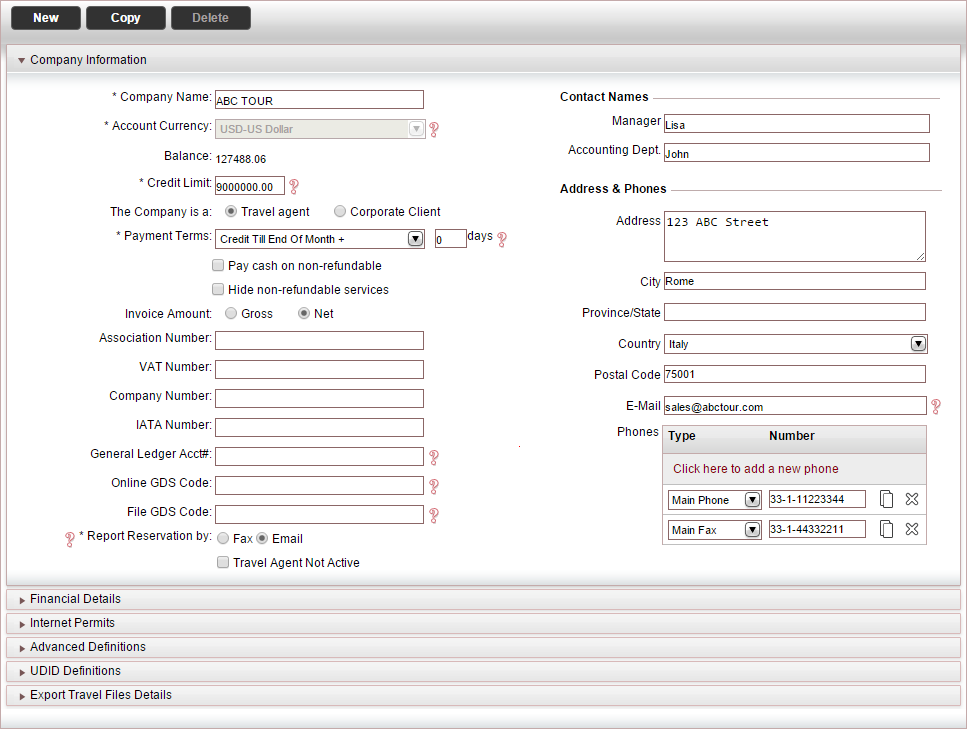Open help icon for Online GDS Code
Screen dimensions: 967x729
(434, 486)
